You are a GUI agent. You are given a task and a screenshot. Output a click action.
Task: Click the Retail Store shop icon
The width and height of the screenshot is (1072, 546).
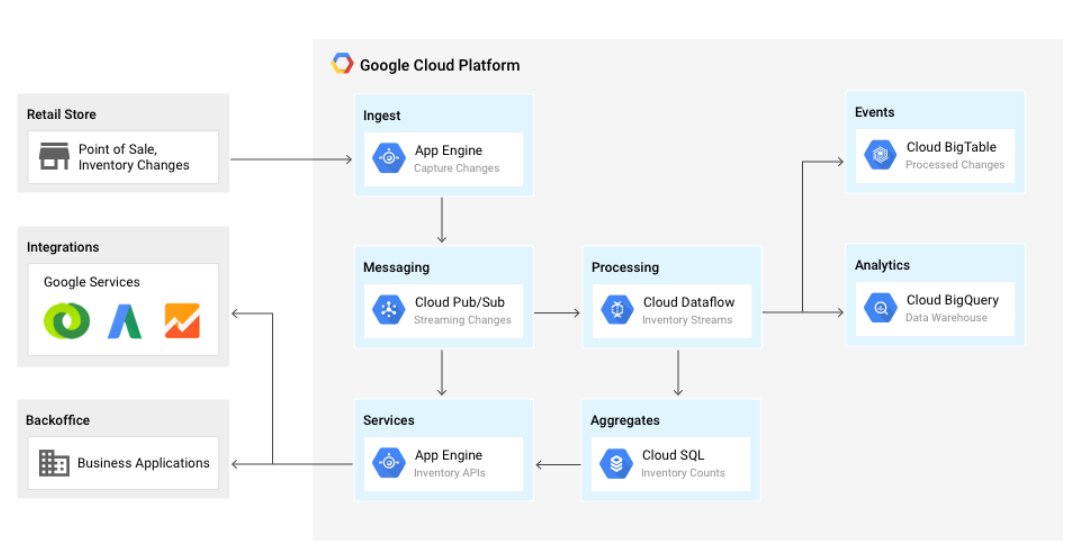pyautogui.click(x=53, y=157)
